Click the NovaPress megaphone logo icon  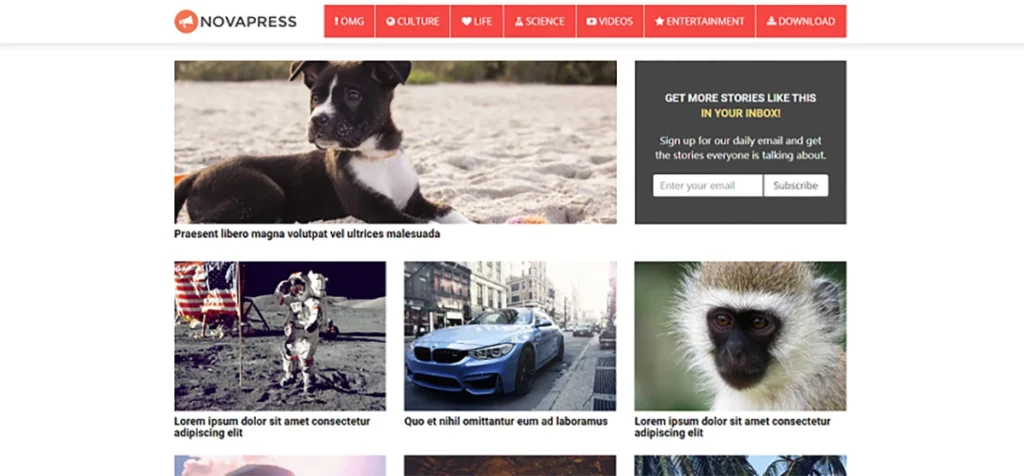click(x=186, y=22)
